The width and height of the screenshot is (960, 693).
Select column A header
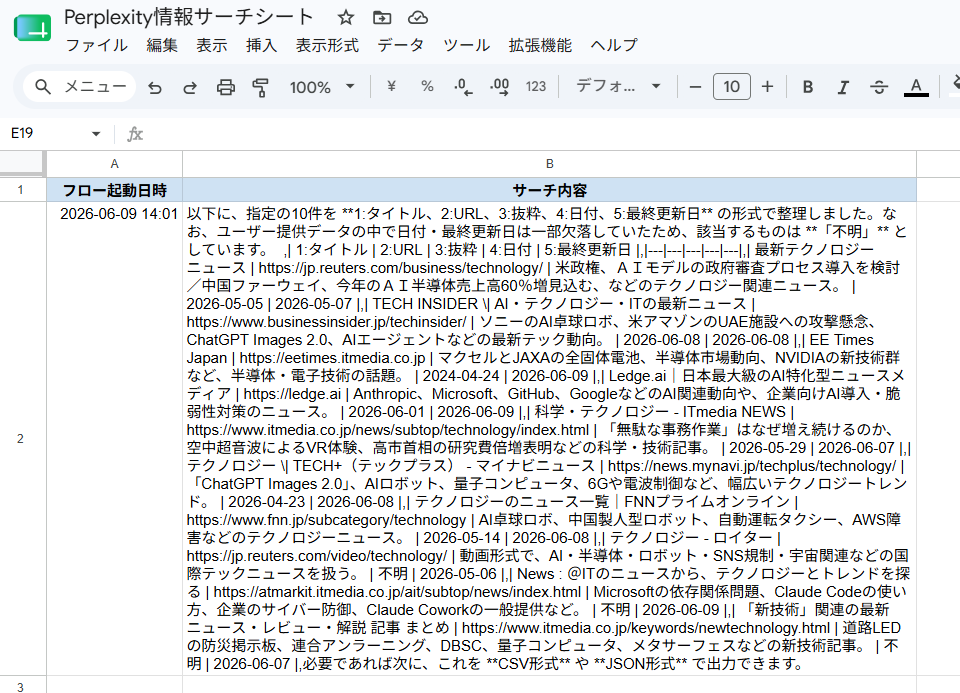tap(114, 164)
